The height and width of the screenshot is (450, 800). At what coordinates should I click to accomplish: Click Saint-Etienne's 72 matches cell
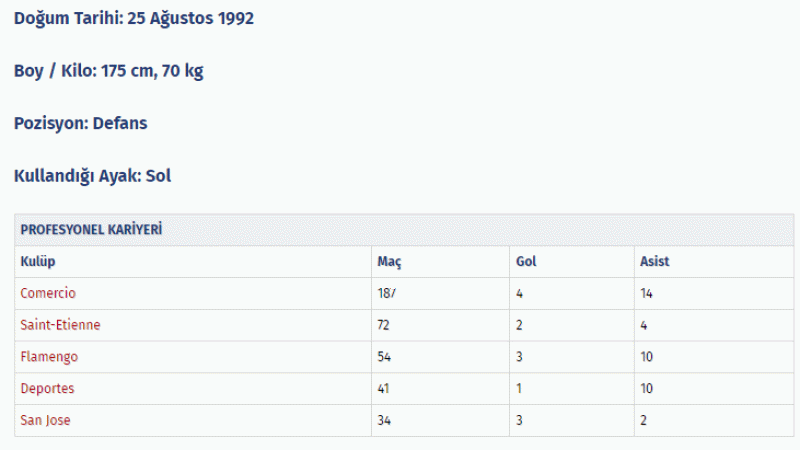(x=440, y=325)
